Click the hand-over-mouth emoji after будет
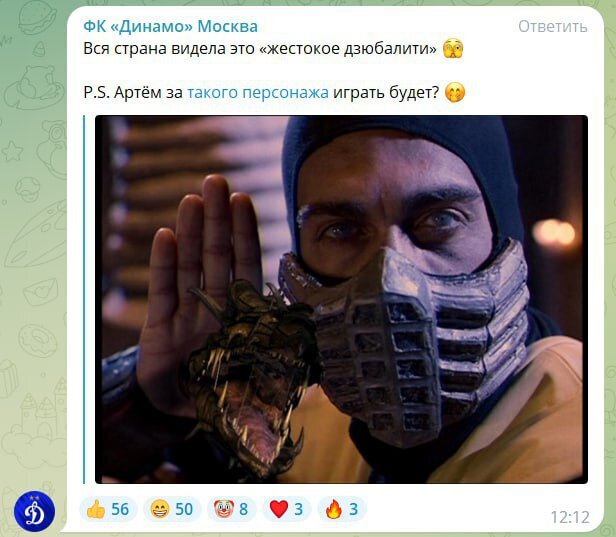This screenshot has height=537, width=616. click(x=455, y=93)
